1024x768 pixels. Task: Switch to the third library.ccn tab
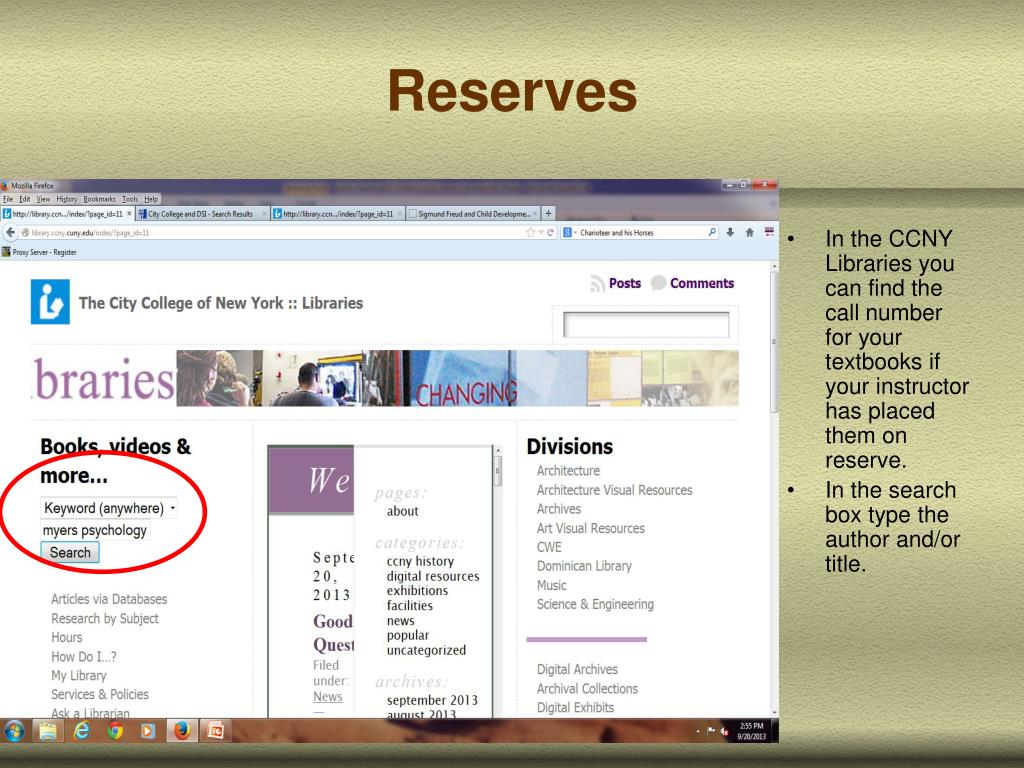tap(338, 214)
